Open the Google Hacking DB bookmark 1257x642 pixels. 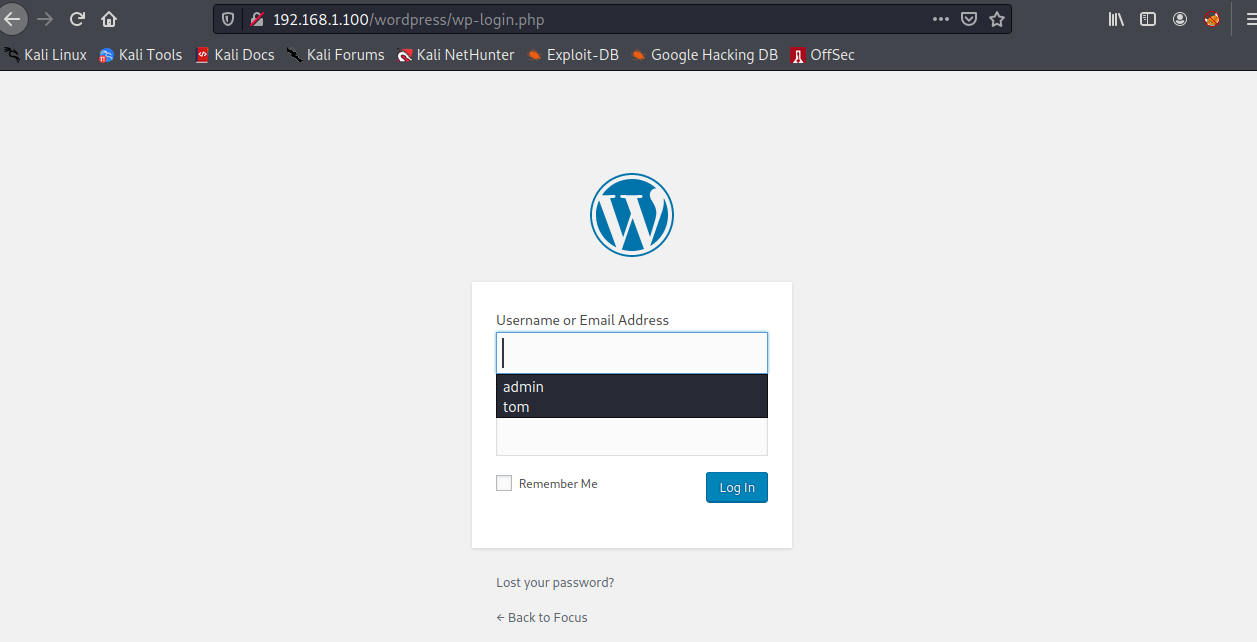[705, 55]
